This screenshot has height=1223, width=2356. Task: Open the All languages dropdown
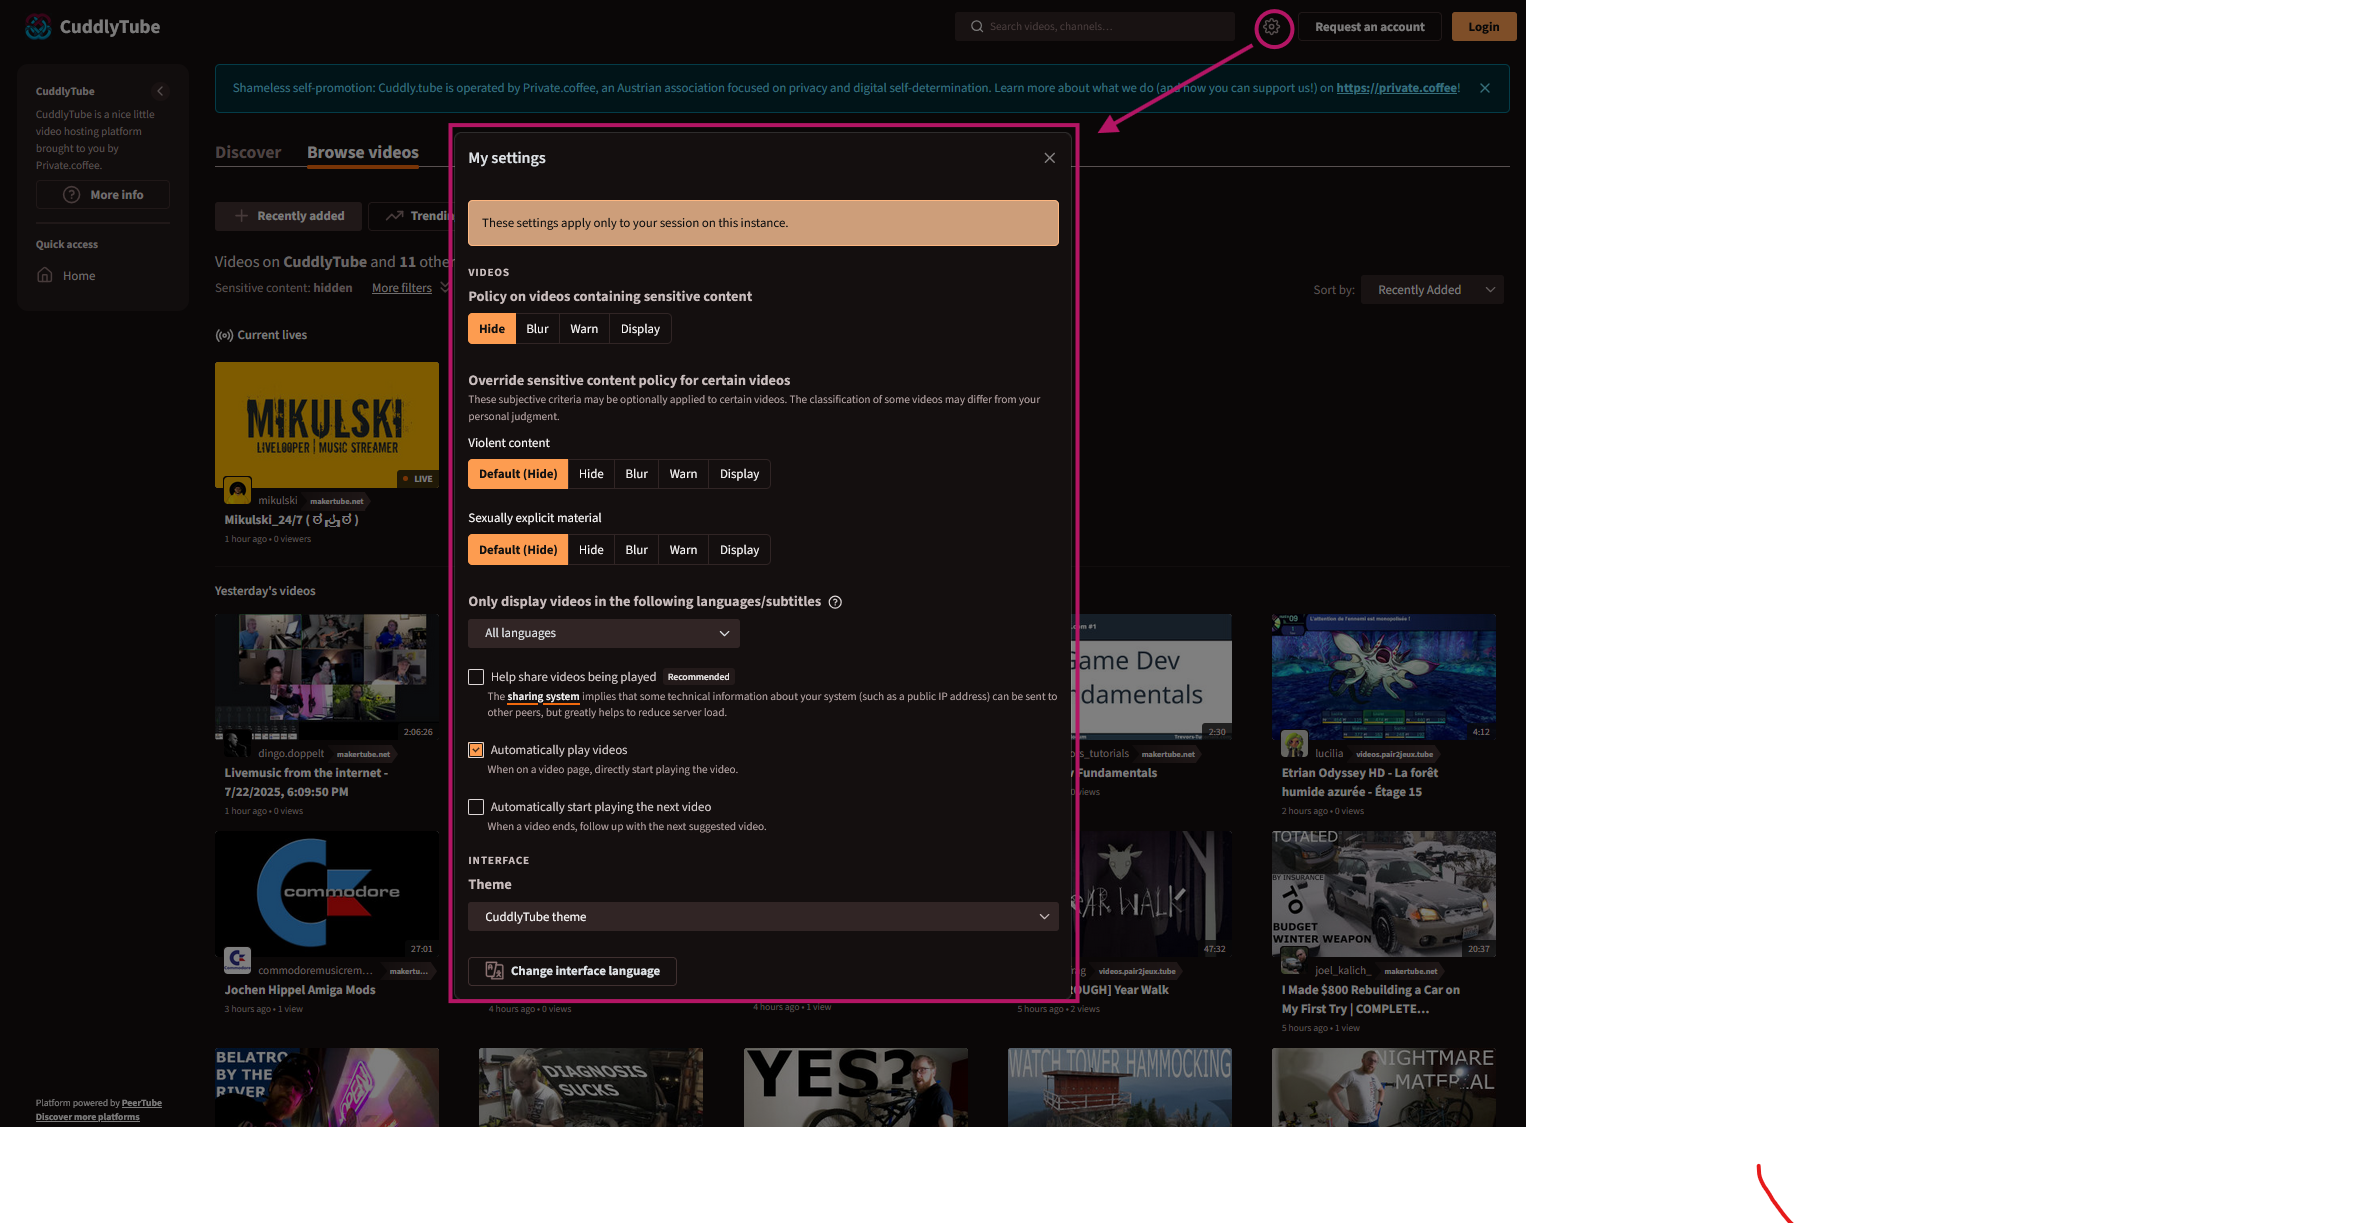click(604, 633)
